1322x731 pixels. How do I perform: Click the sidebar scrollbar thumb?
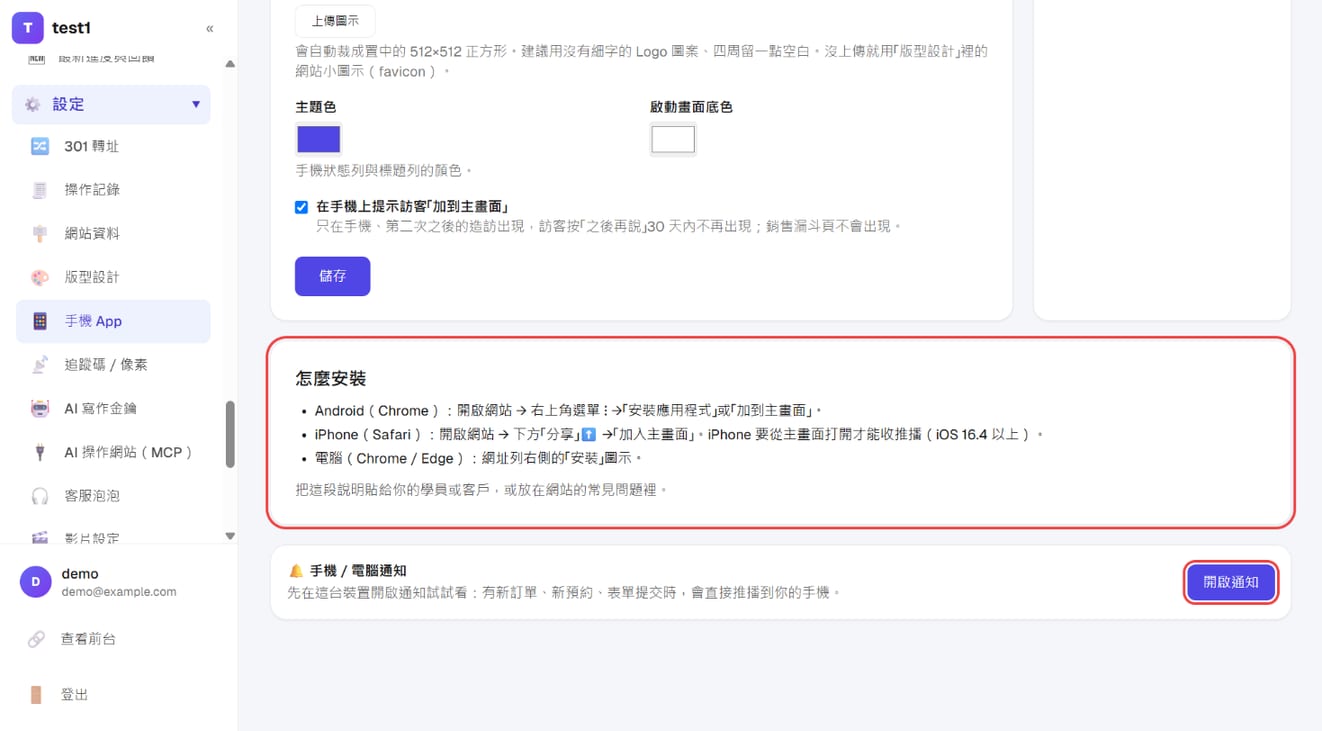coord(230,434)
